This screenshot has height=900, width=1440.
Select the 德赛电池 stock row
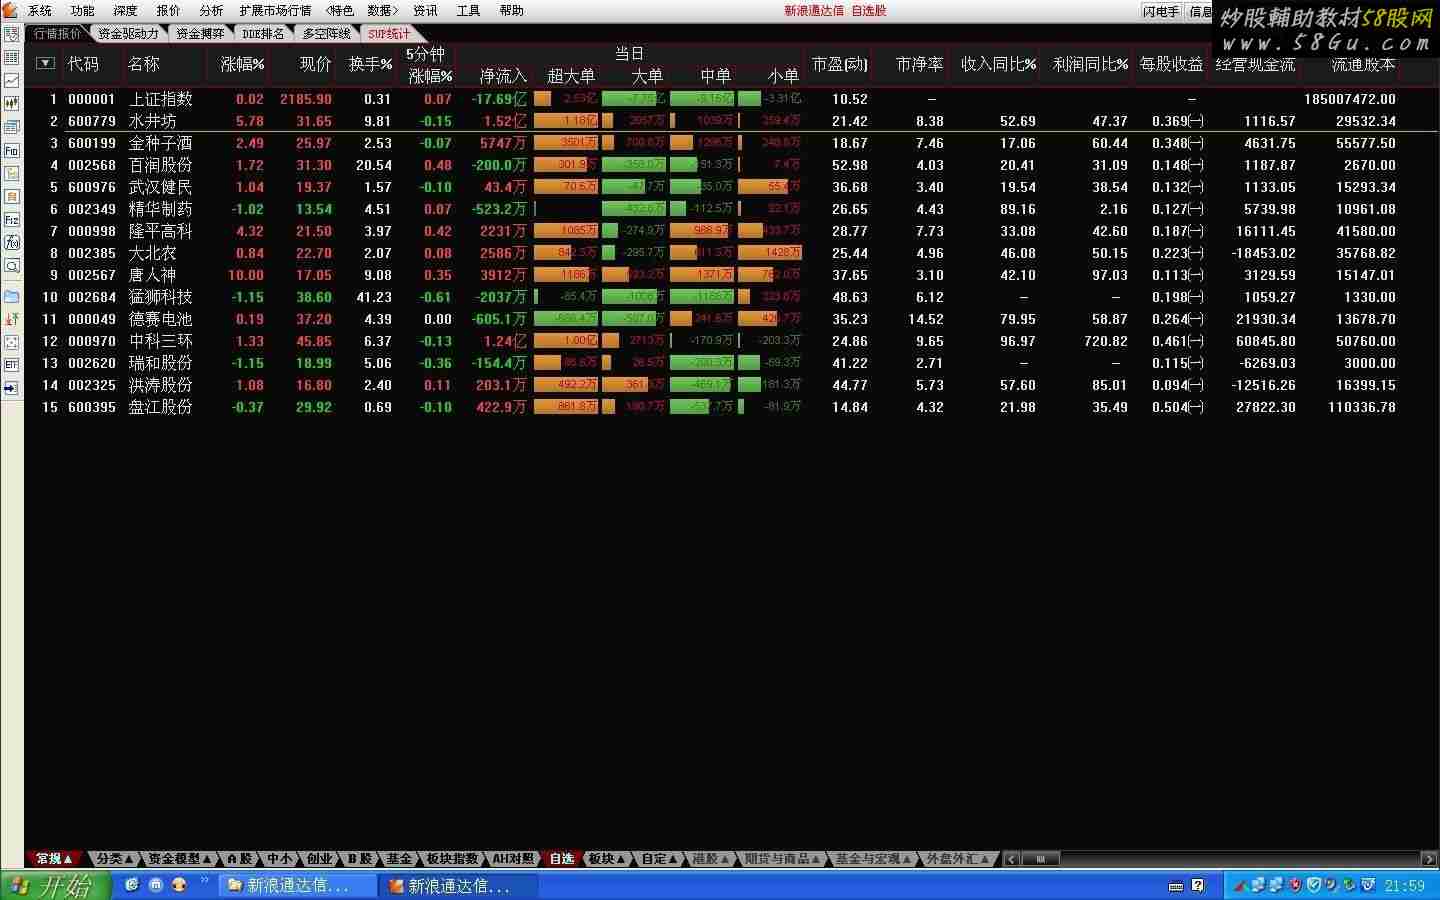coord(730,319)
